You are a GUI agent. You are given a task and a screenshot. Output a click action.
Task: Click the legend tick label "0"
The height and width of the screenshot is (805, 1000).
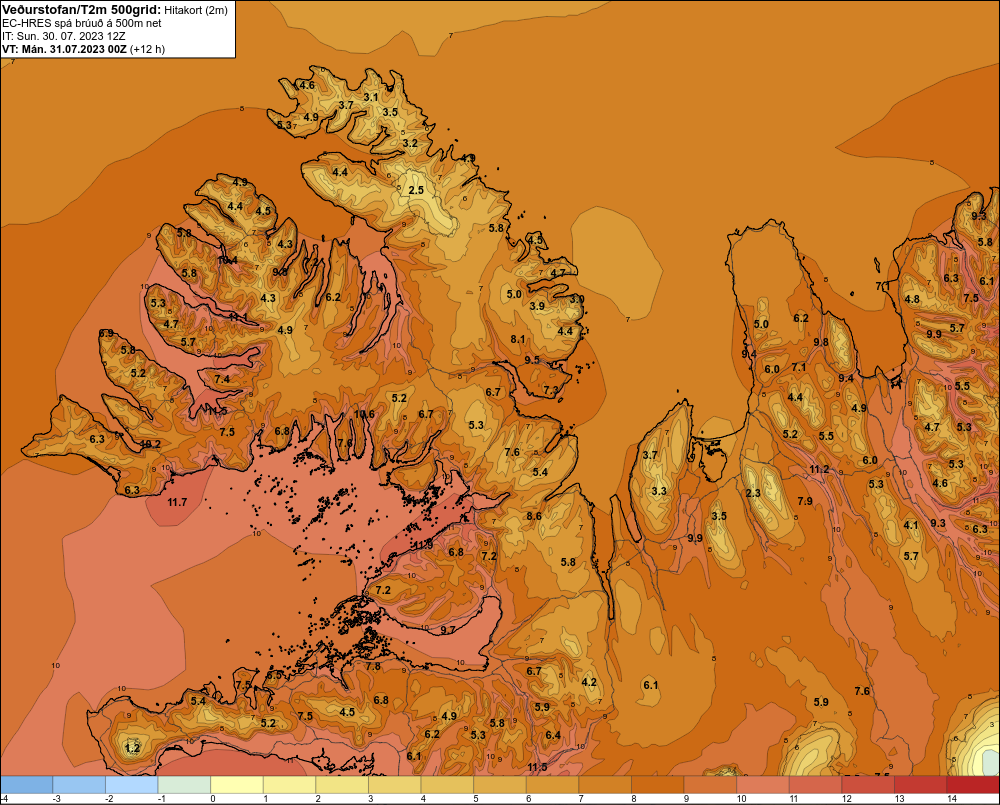tap(213, 799)
